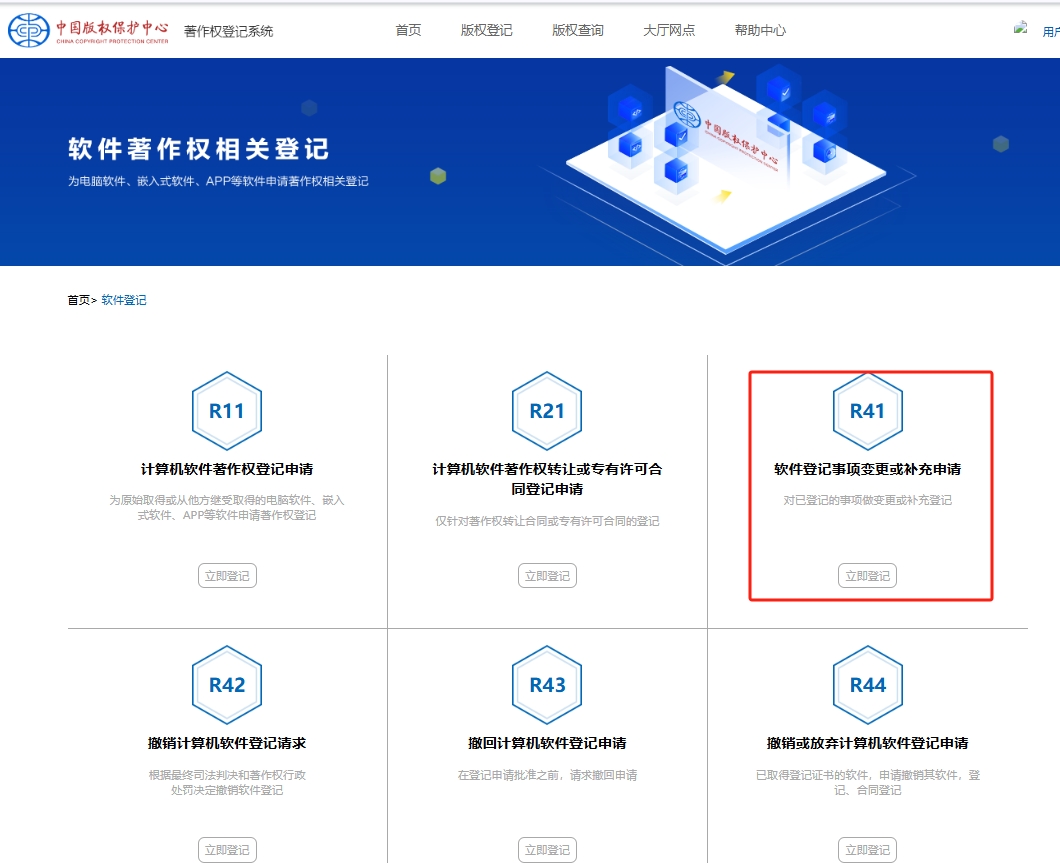Viewport: 1060px width, 863px height.
Task: Click the R11 hexagon icon
Action: point(227,411)
